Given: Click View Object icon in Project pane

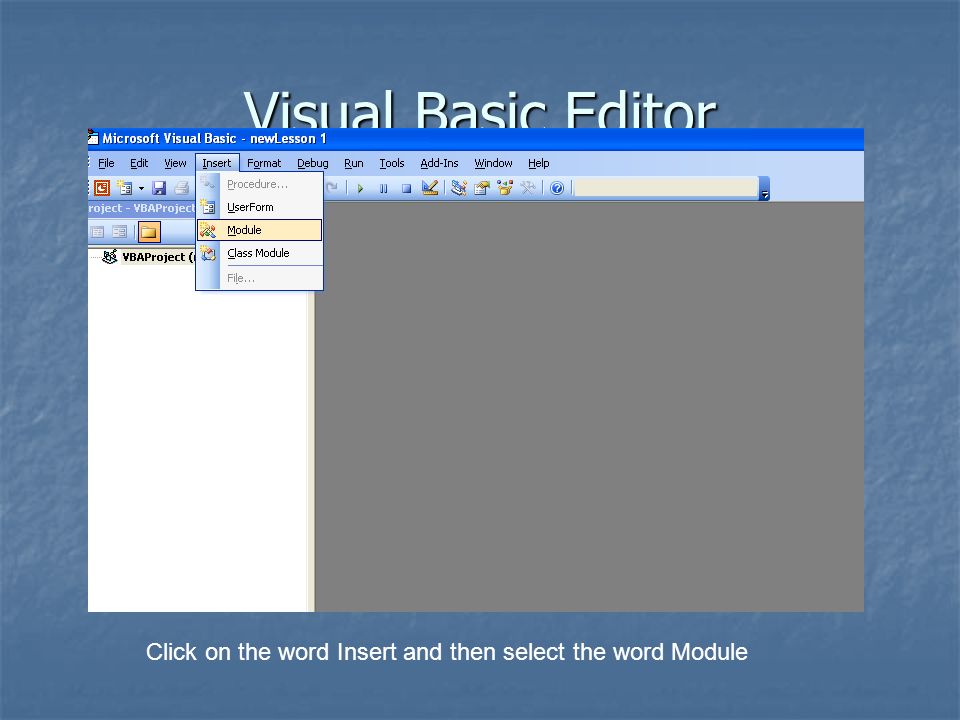Looking at the screenshot, I should coord(119,232).
